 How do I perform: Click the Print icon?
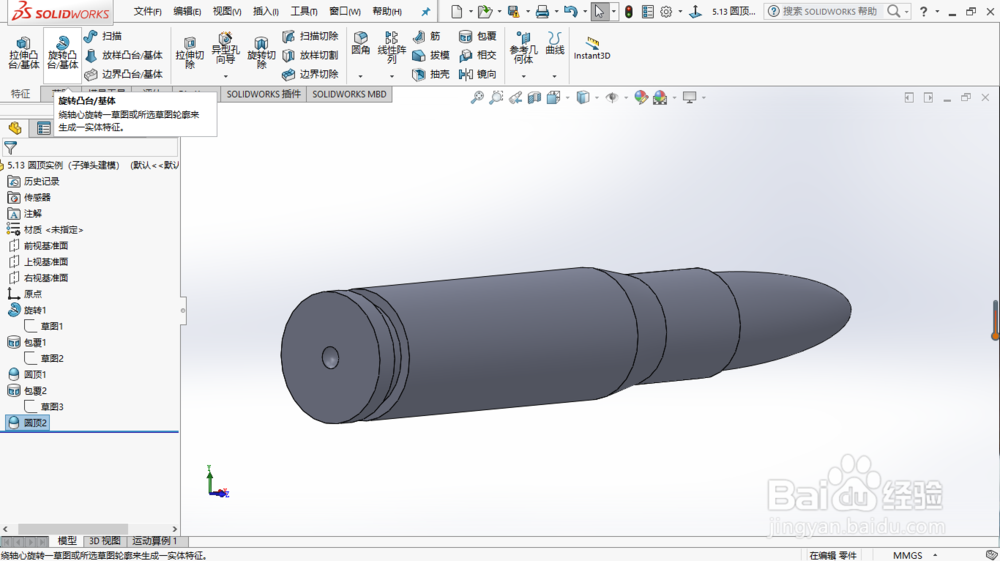pos(542,11)
